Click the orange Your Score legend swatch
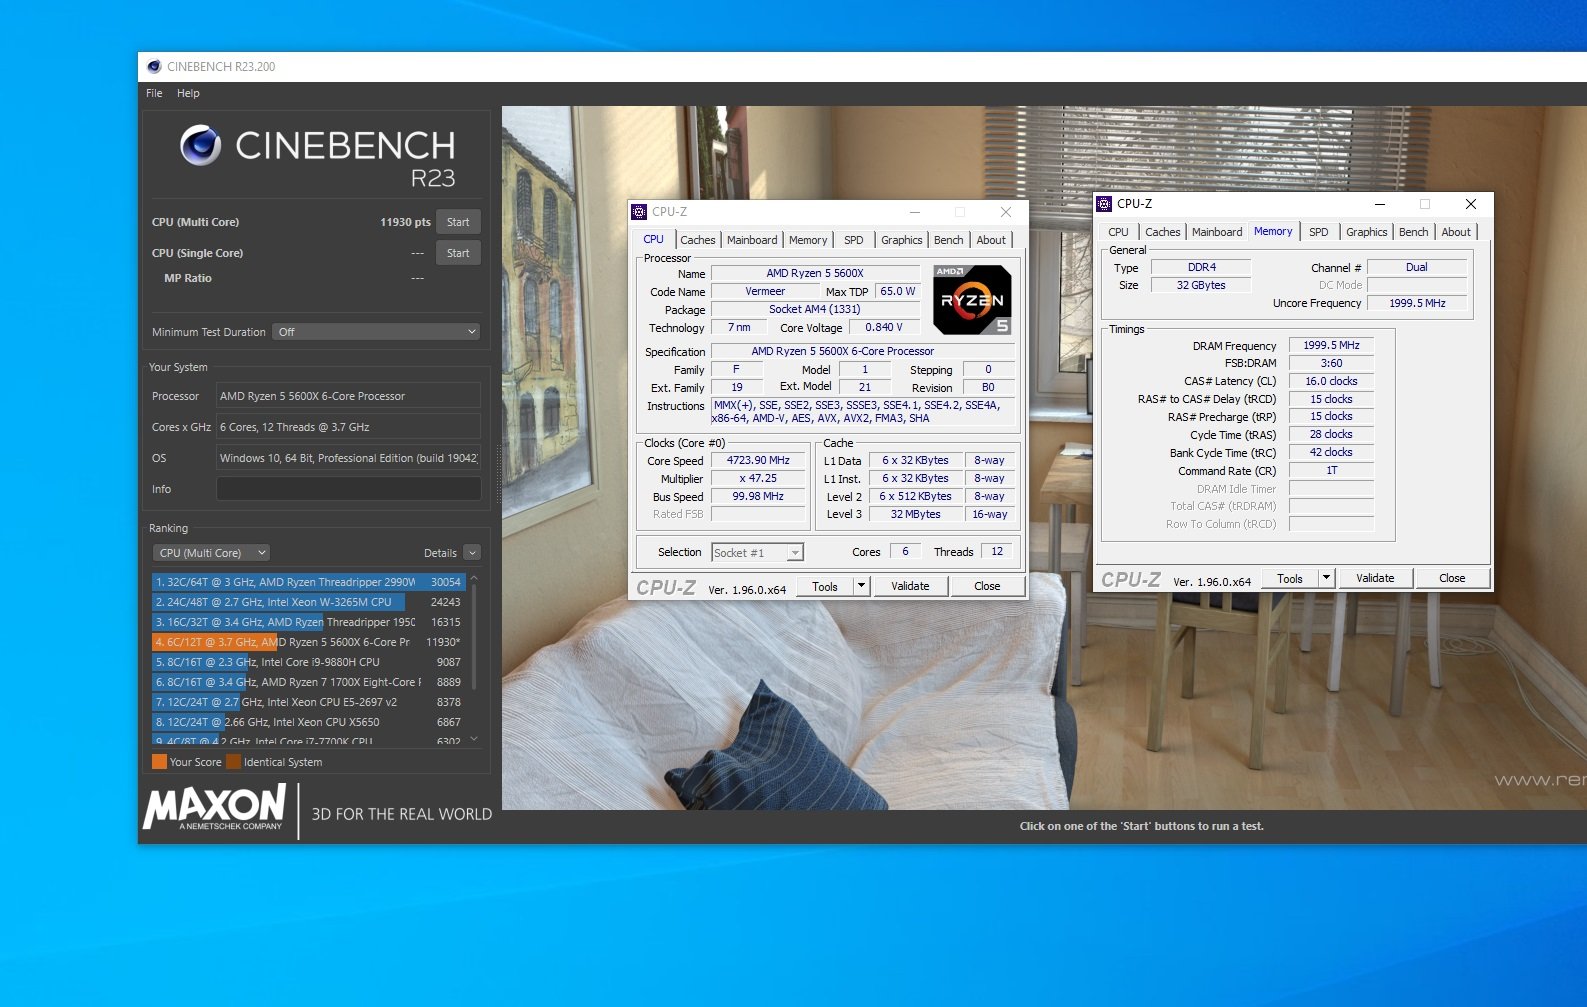Viewport: 1587px width, 1007px height. 159,762
